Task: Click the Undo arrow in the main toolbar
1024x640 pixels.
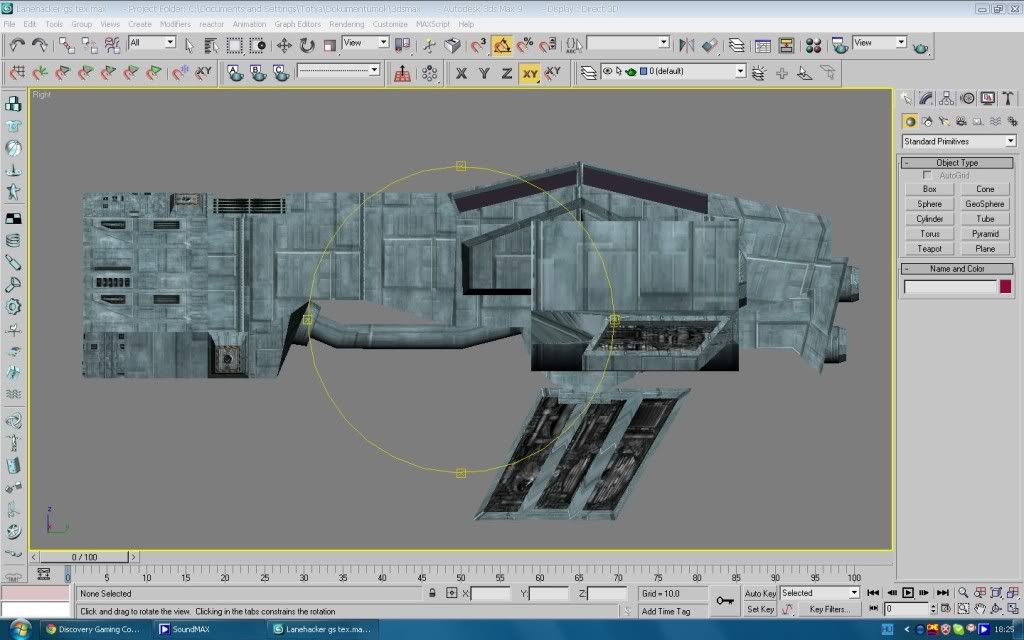Action: click(x=17, y=45)
